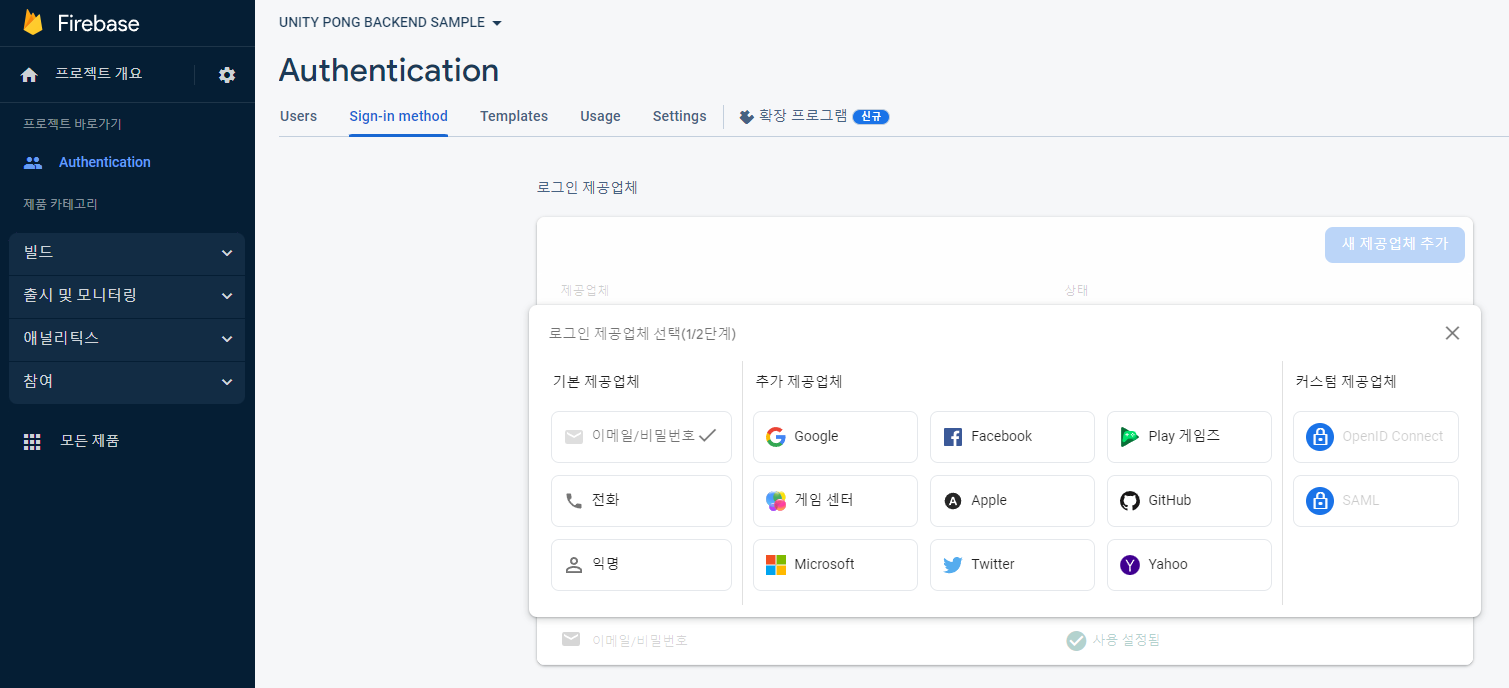1509x688 pixels.
Task: Click the Play 게임즈 logo icon
Action: (1130, 437)
